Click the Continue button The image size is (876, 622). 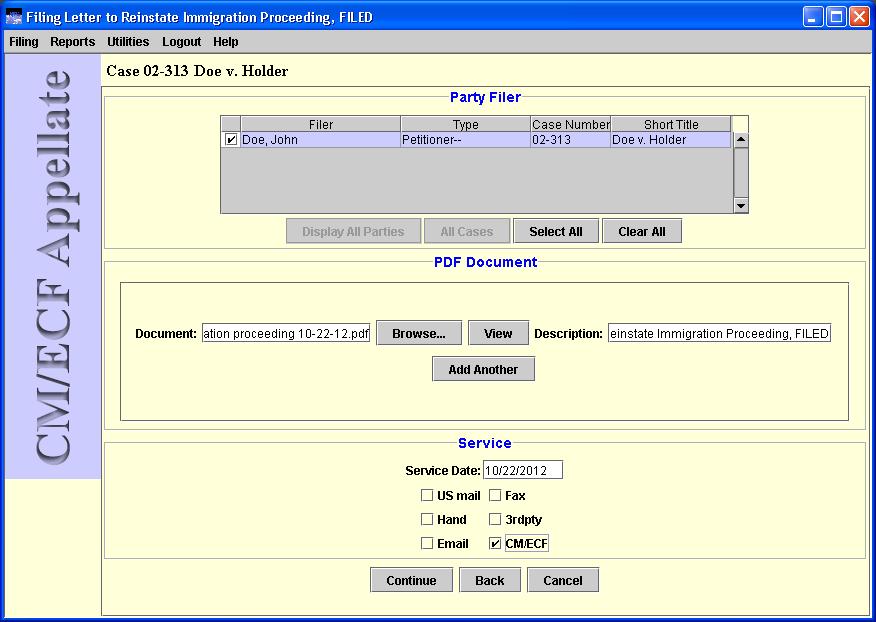pyautogui.click(x=411, y=580)
